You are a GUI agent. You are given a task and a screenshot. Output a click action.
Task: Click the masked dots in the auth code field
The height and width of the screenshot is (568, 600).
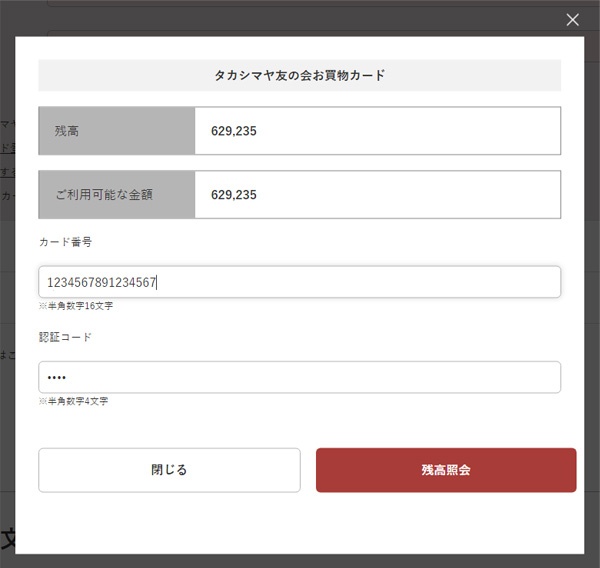[56, 378]
